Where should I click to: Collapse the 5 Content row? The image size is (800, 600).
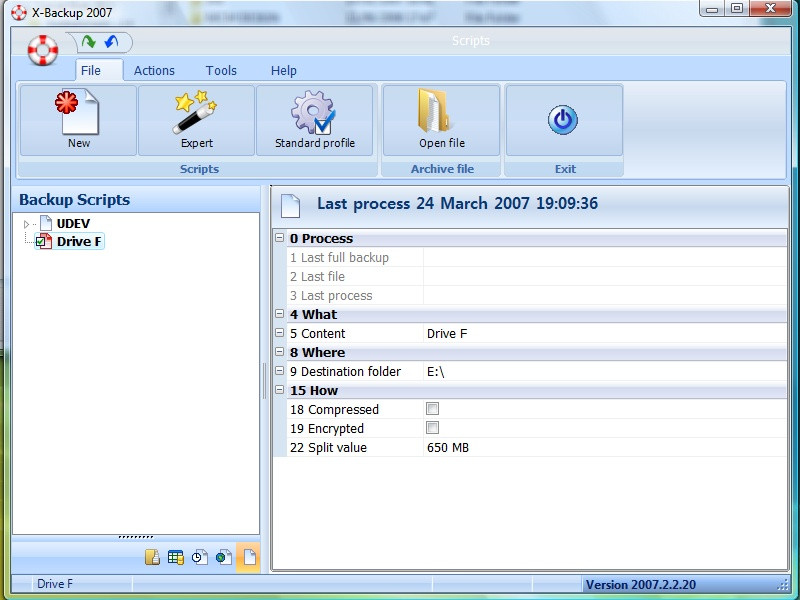point(280,333)
